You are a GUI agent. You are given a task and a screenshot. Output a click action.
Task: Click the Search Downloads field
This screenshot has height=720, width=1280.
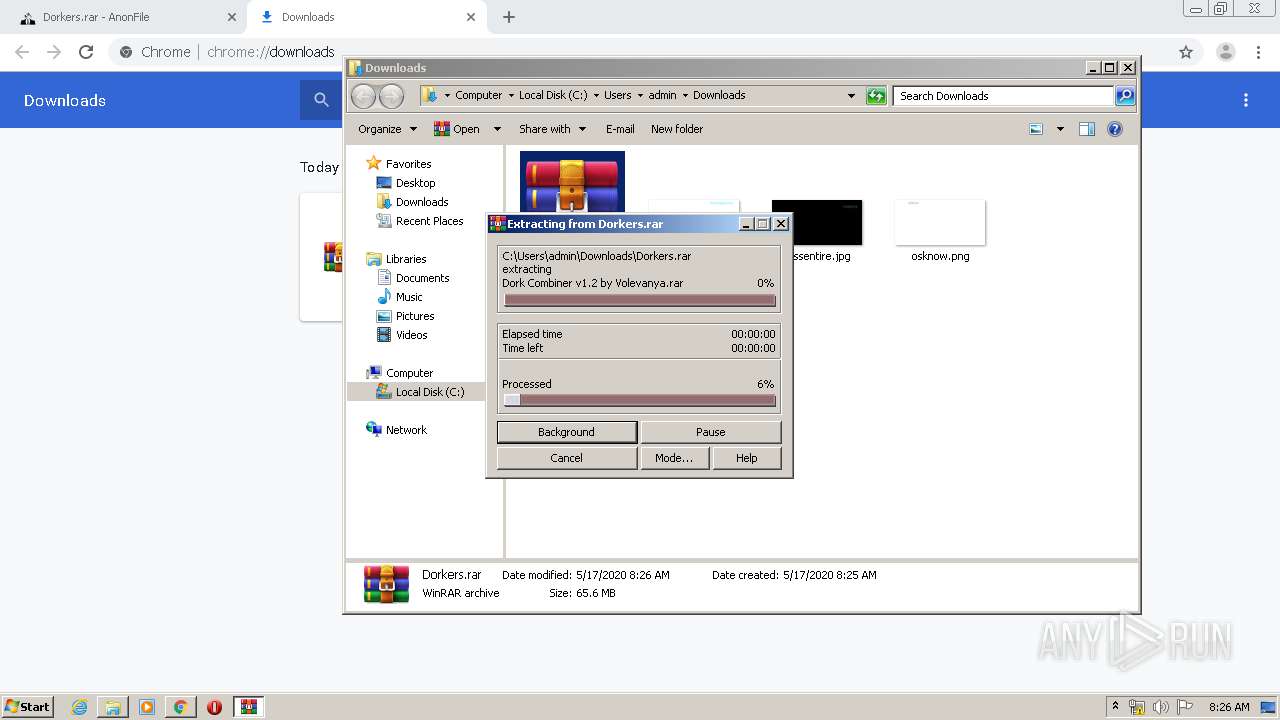click(1003, 96)
